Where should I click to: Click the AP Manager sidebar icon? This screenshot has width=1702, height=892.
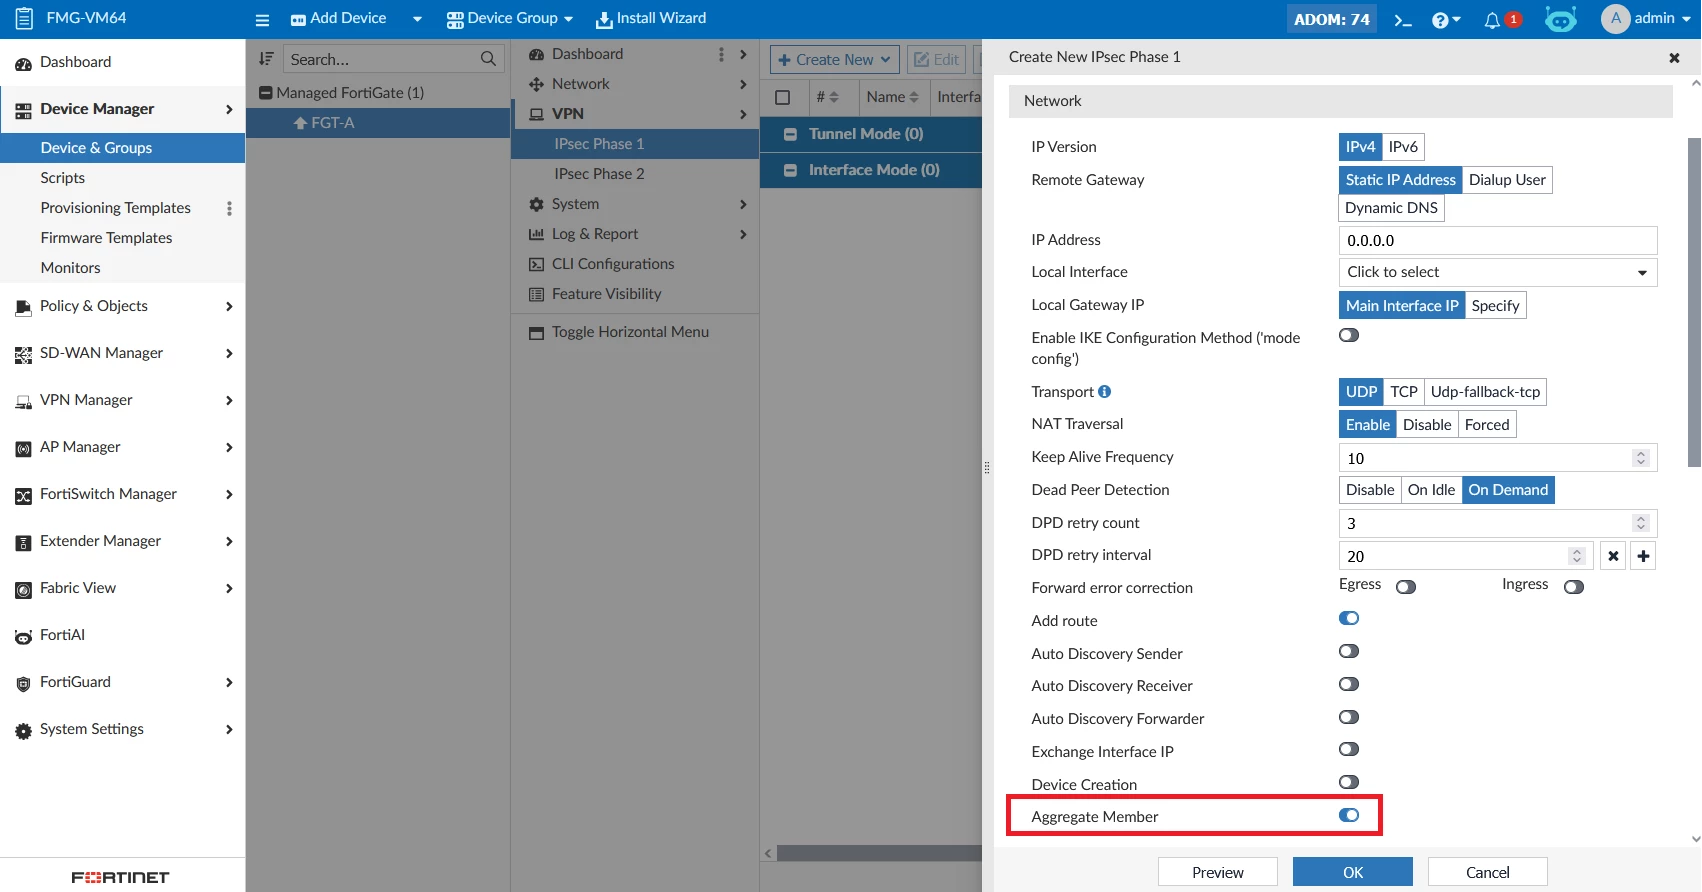click(x=23, y=448)
